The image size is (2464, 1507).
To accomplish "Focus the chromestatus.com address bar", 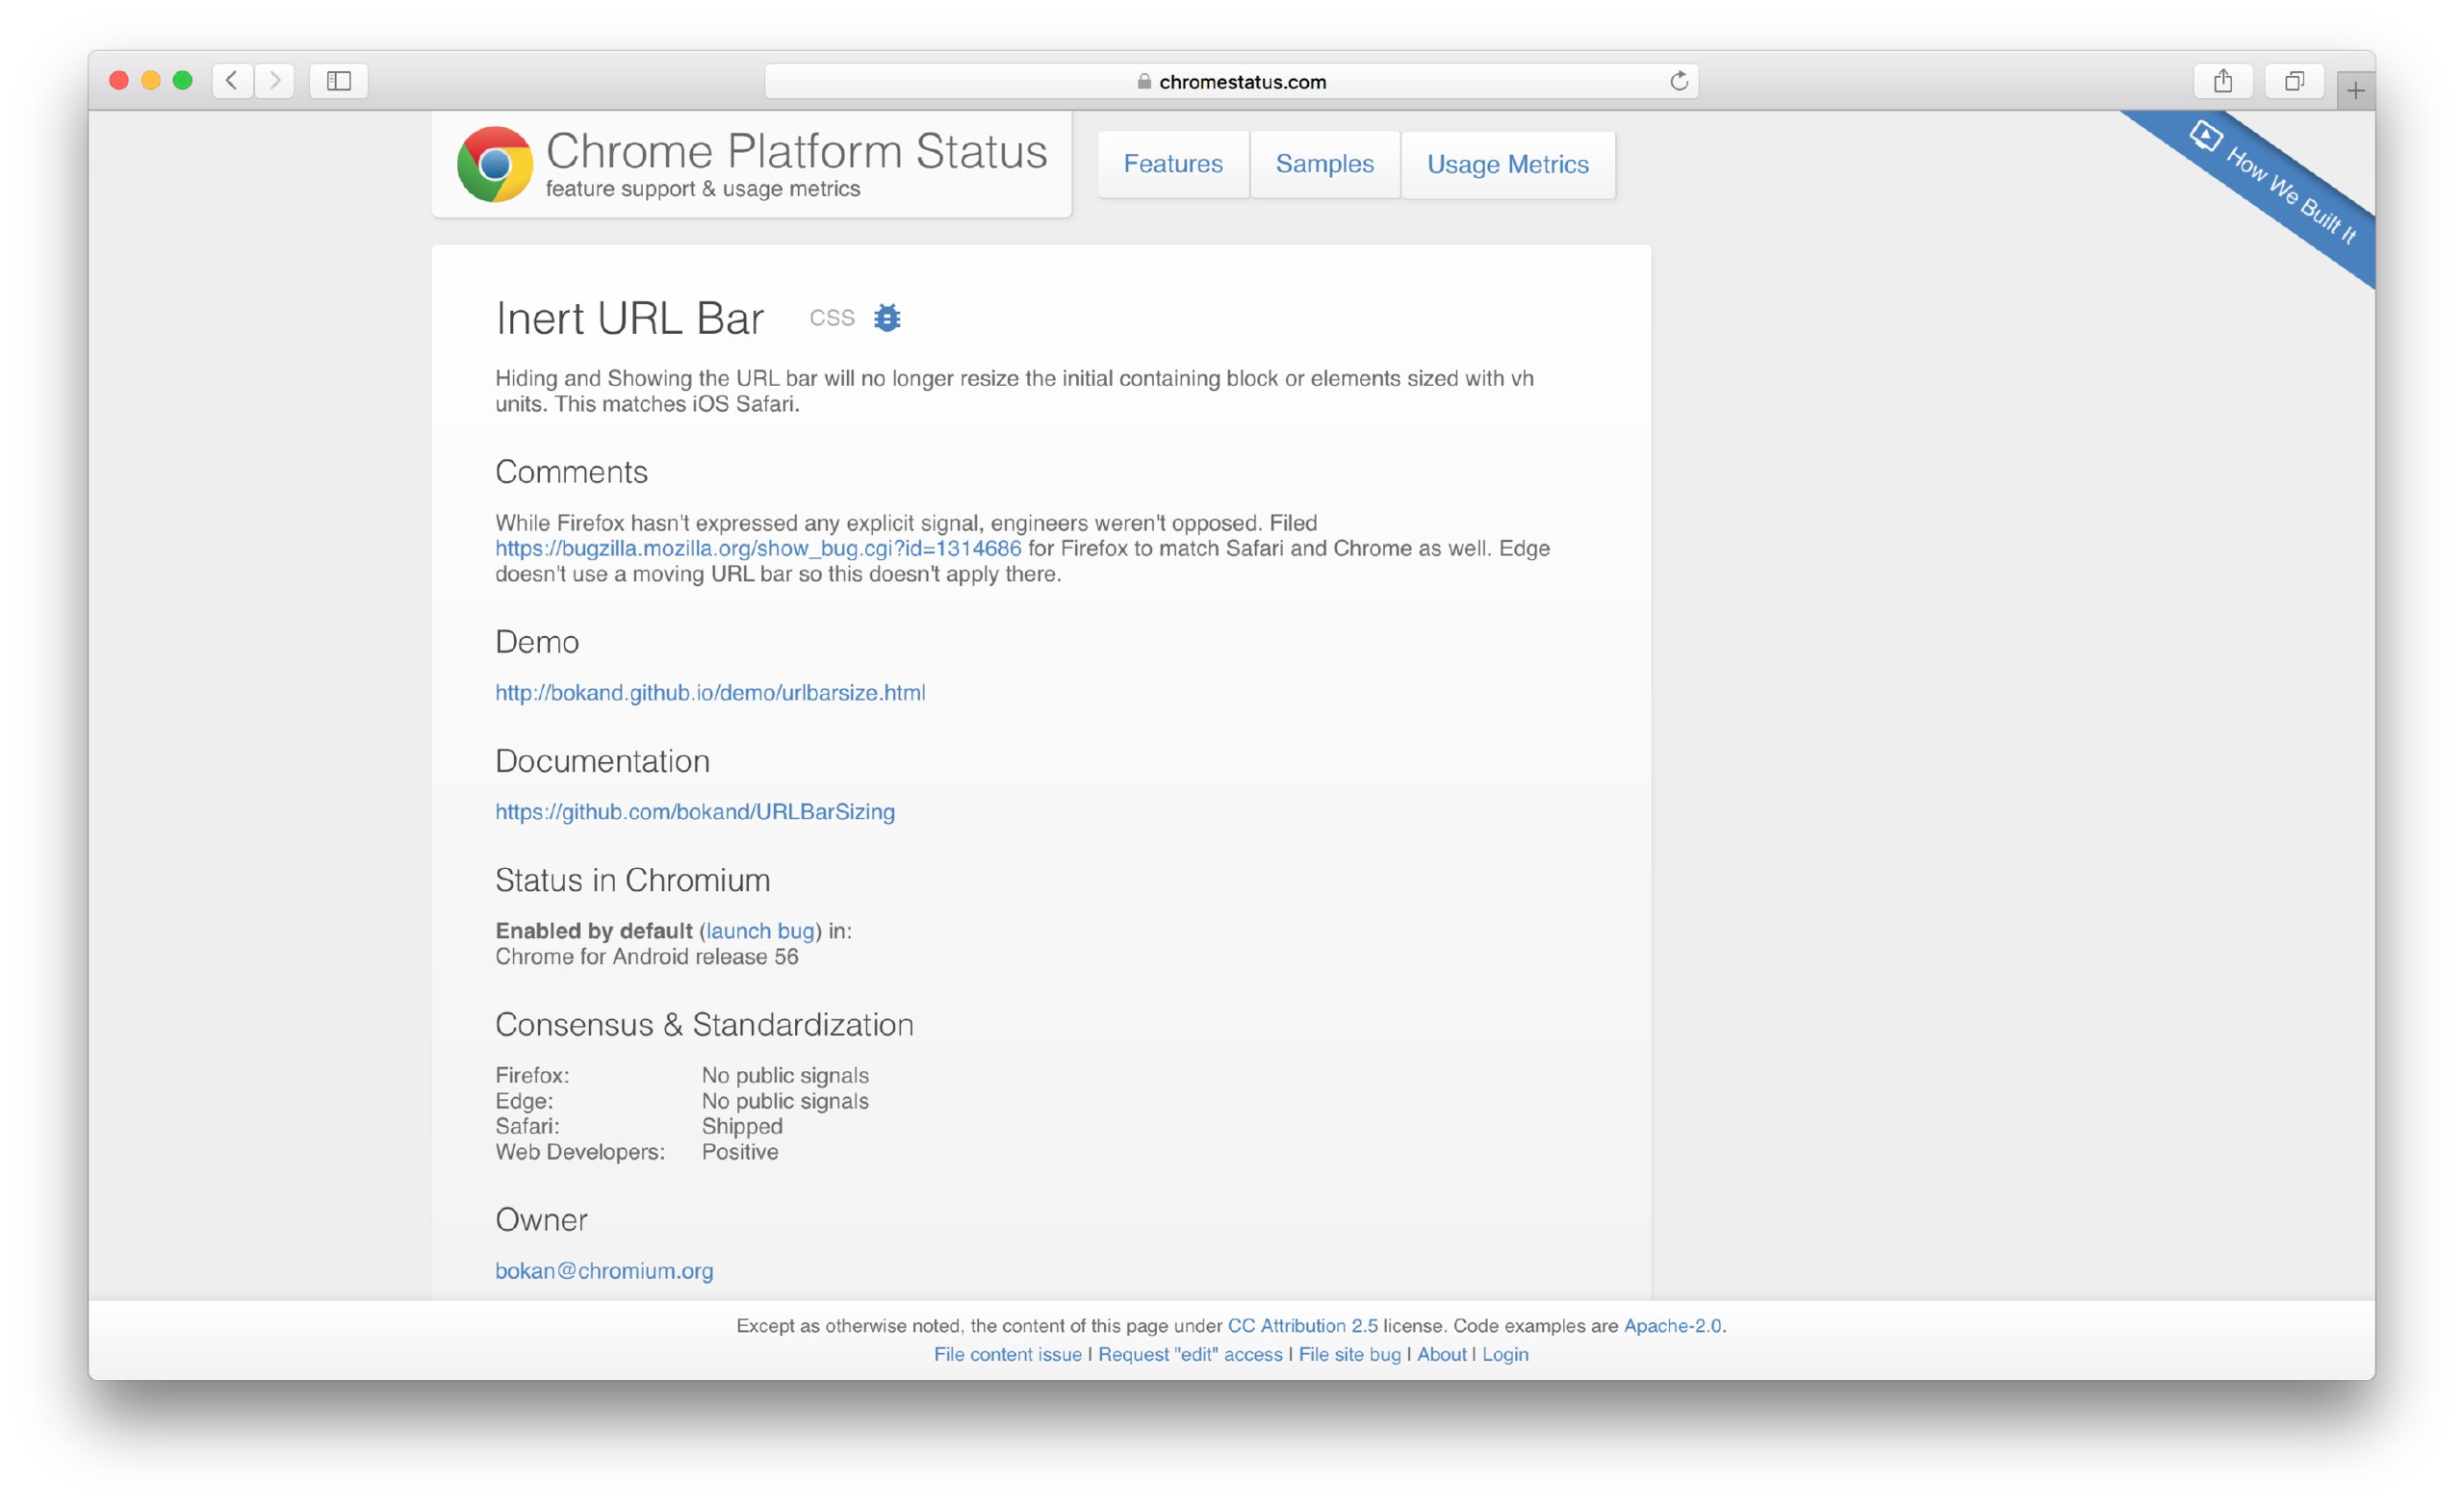I will click(1231, 82).
